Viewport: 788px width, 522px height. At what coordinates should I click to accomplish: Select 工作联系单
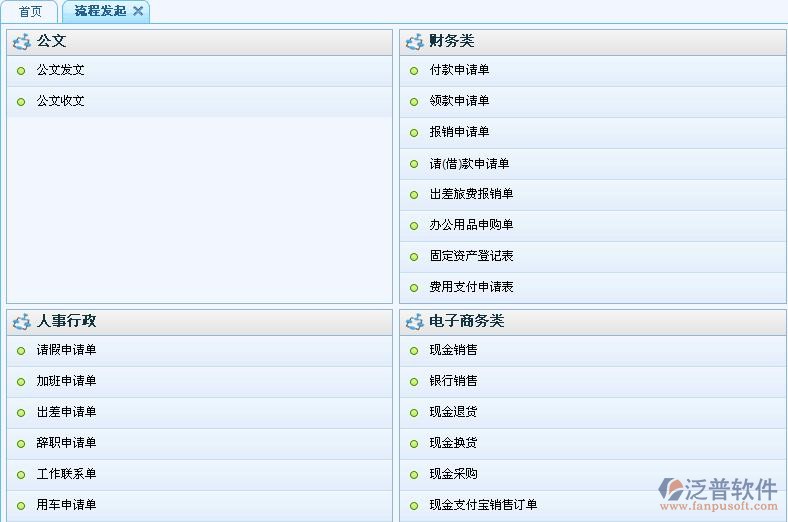[66, 474]
